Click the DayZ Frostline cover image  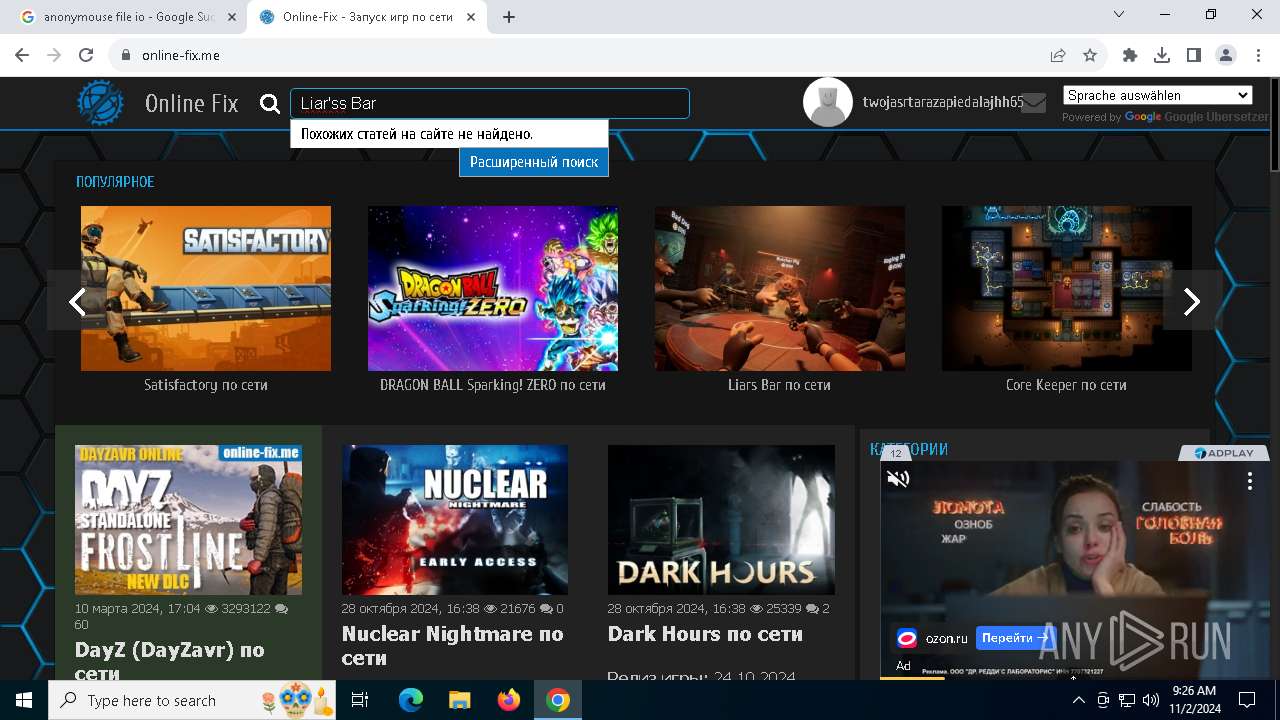tap(188, 520)
